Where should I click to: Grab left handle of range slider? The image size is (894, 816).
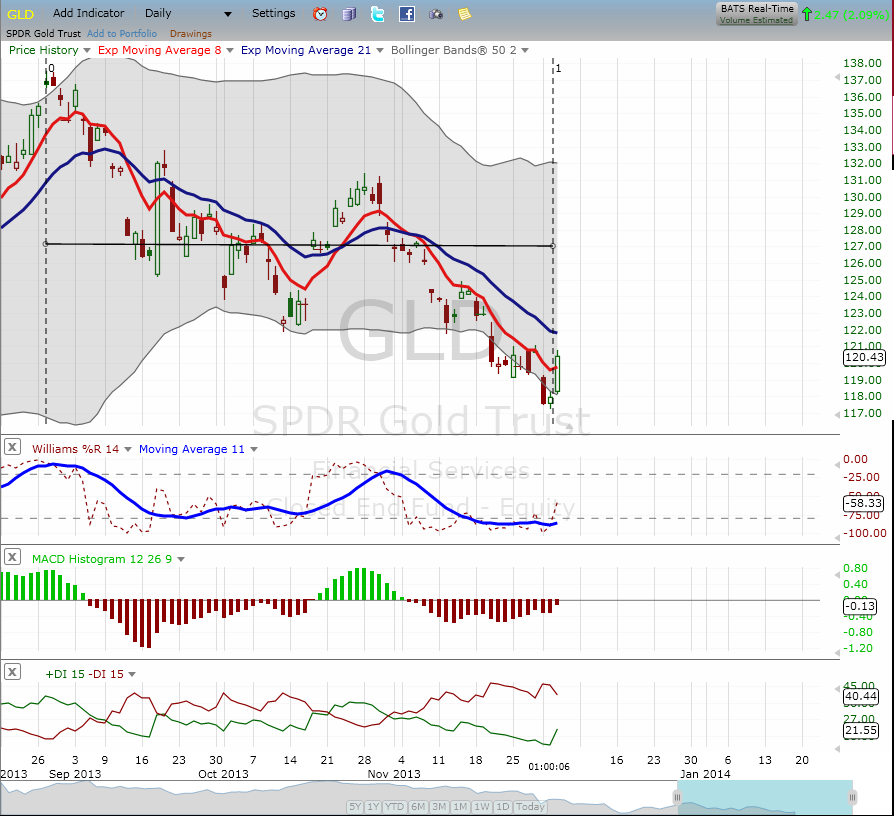click(x=677, y=797)
